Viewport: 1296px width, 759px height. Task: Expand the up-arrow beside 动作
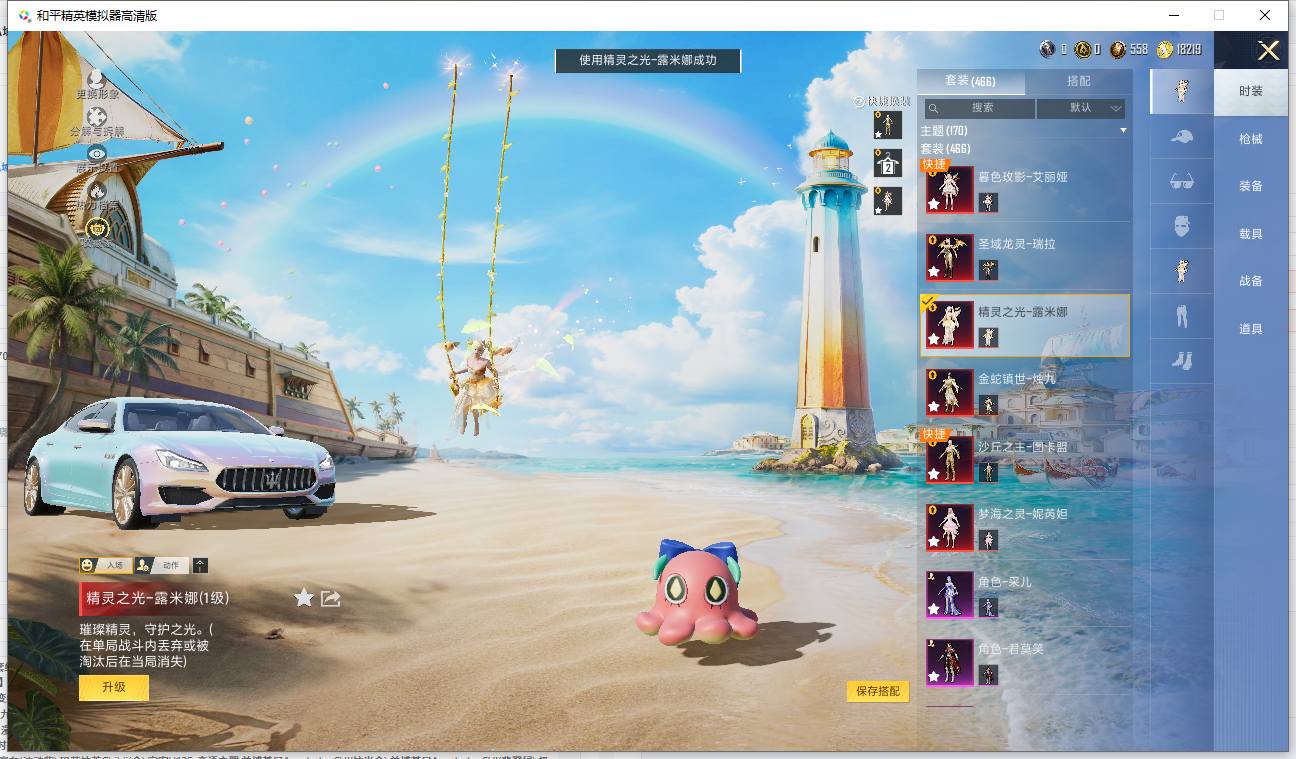click(x=200, y=565)
